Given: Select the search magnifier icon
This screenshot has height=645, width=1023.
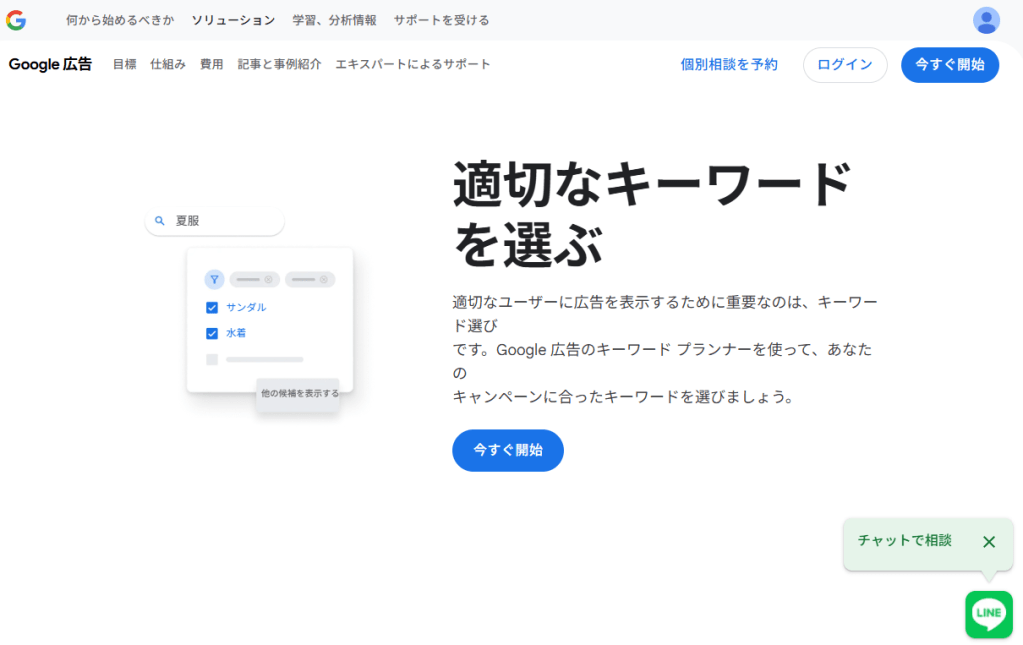Looking at the screenshot, I should tap(161, 220).
